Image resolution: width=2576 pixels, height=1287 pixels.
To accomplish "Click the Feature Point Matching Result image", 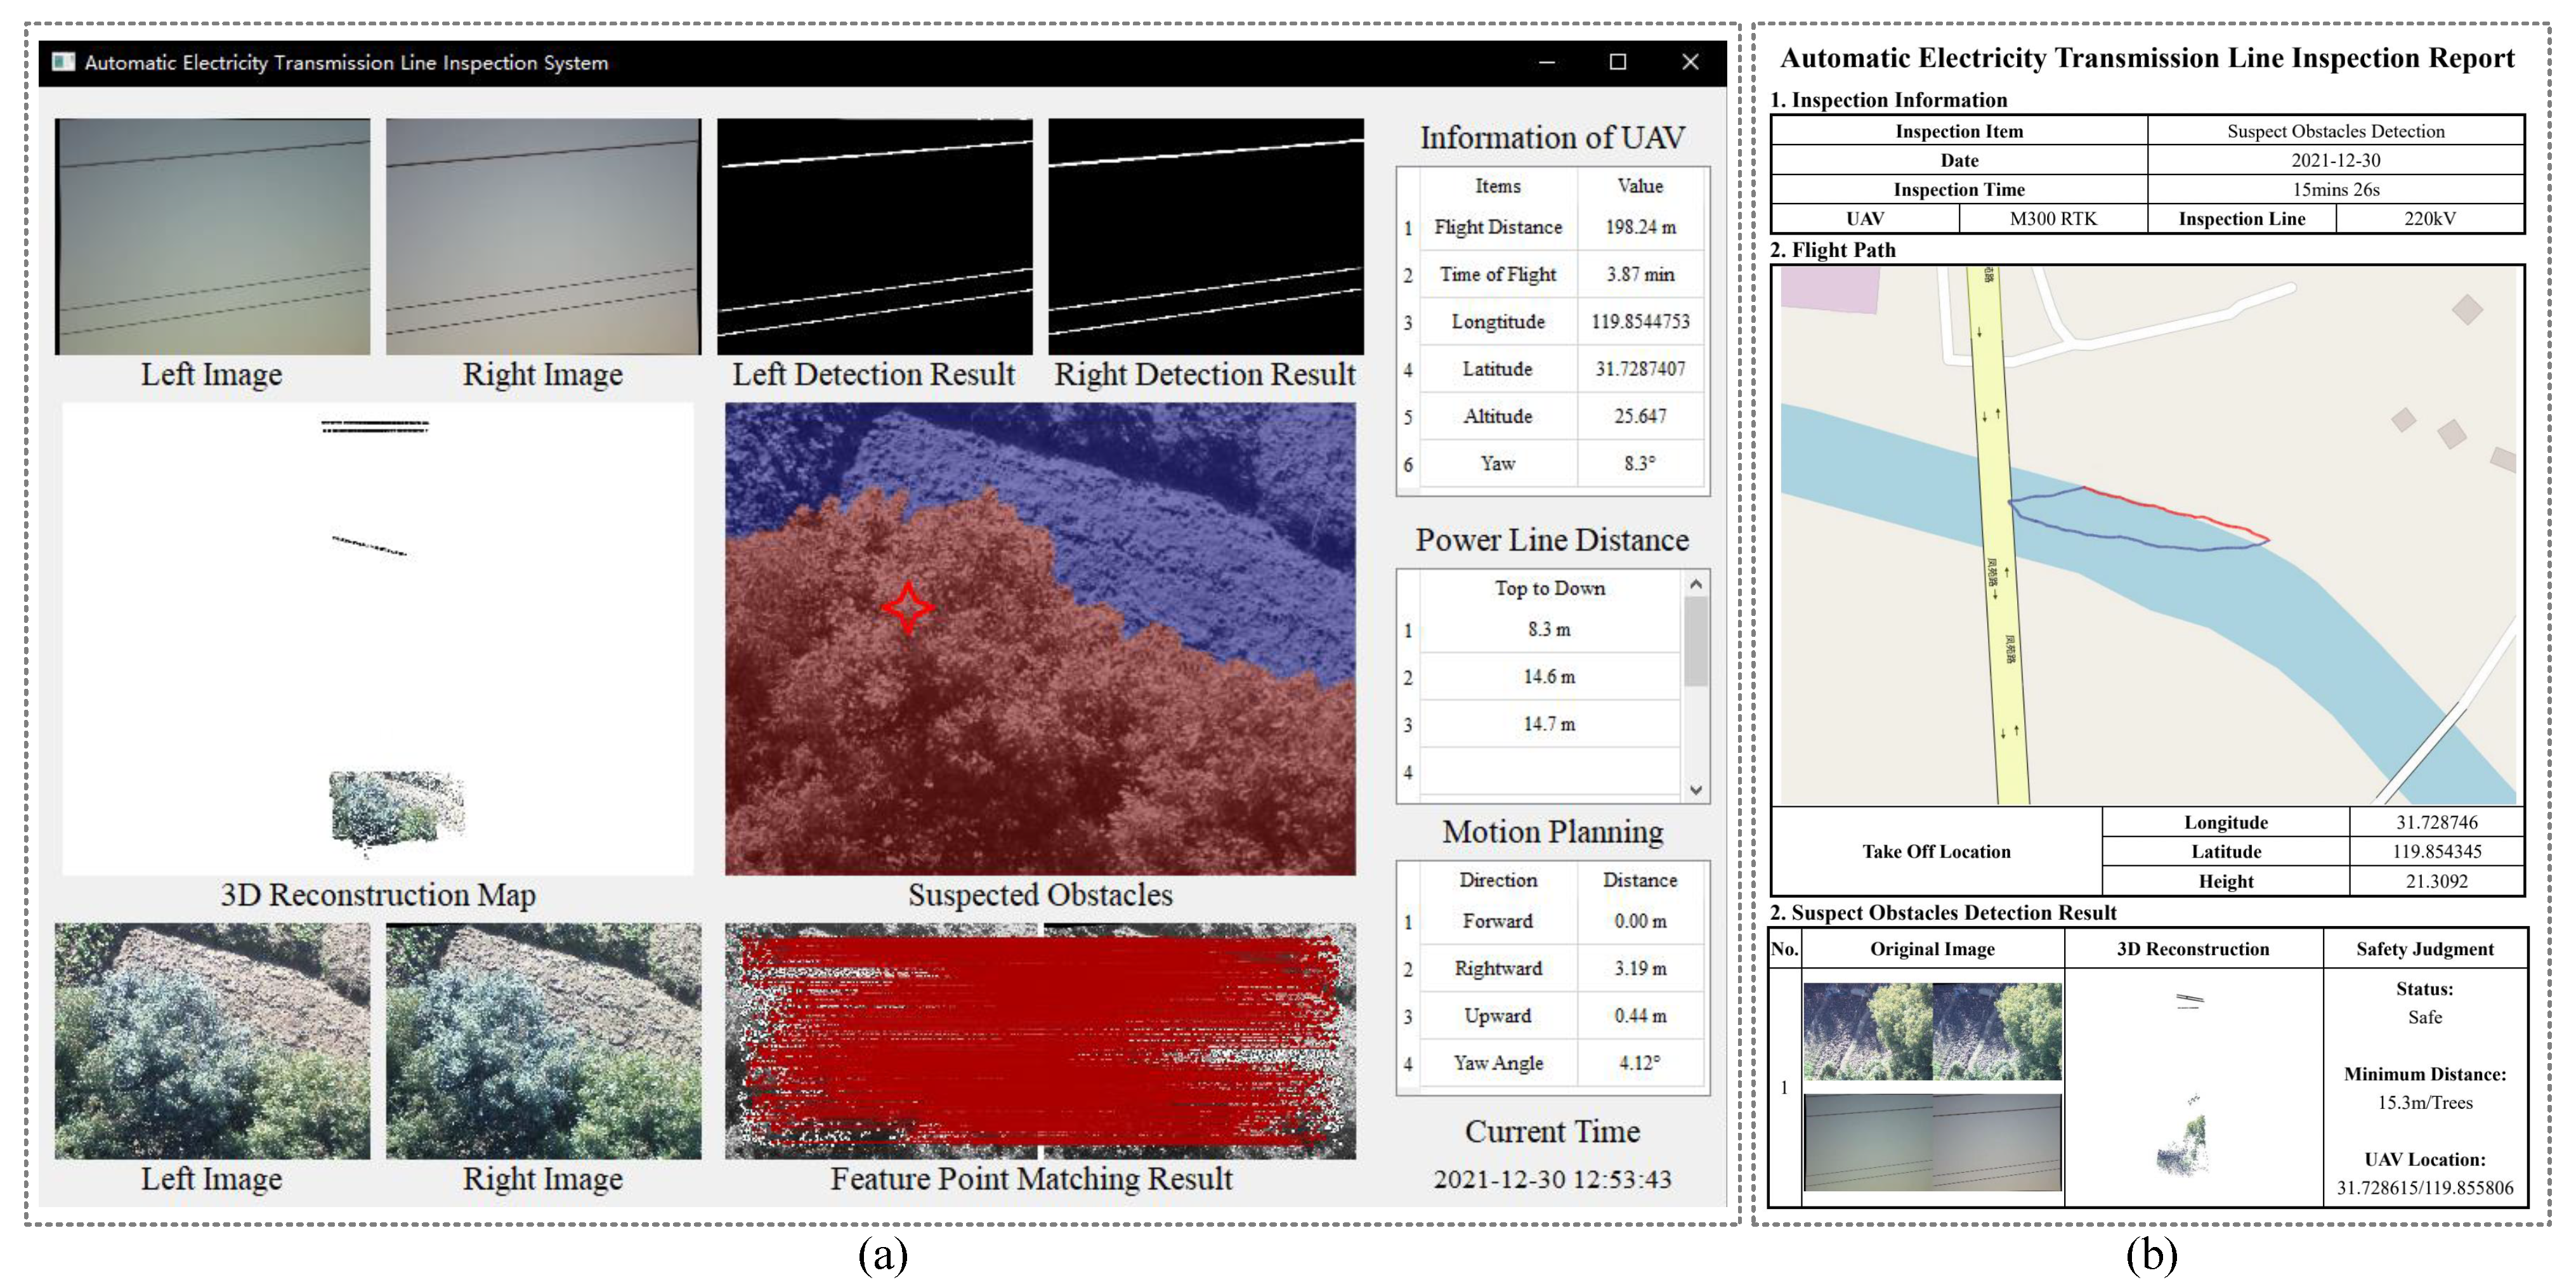I will click(x=1040, y=1041).
